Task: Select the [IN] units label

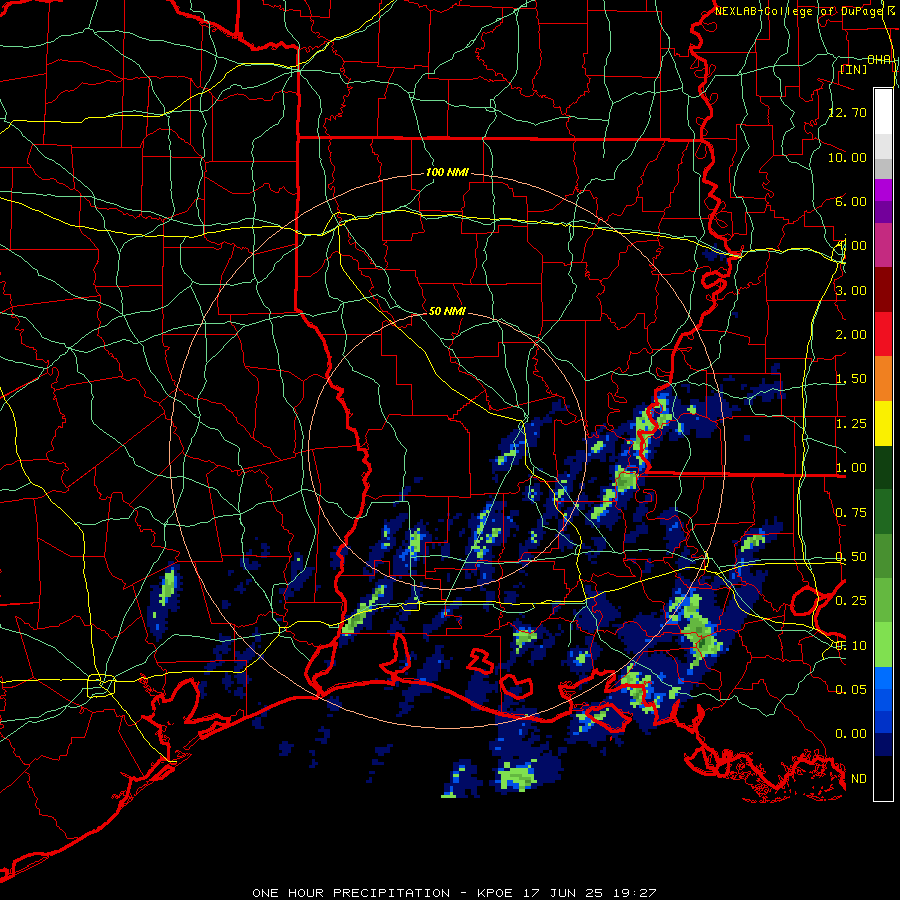Action: tap(853, 69)
